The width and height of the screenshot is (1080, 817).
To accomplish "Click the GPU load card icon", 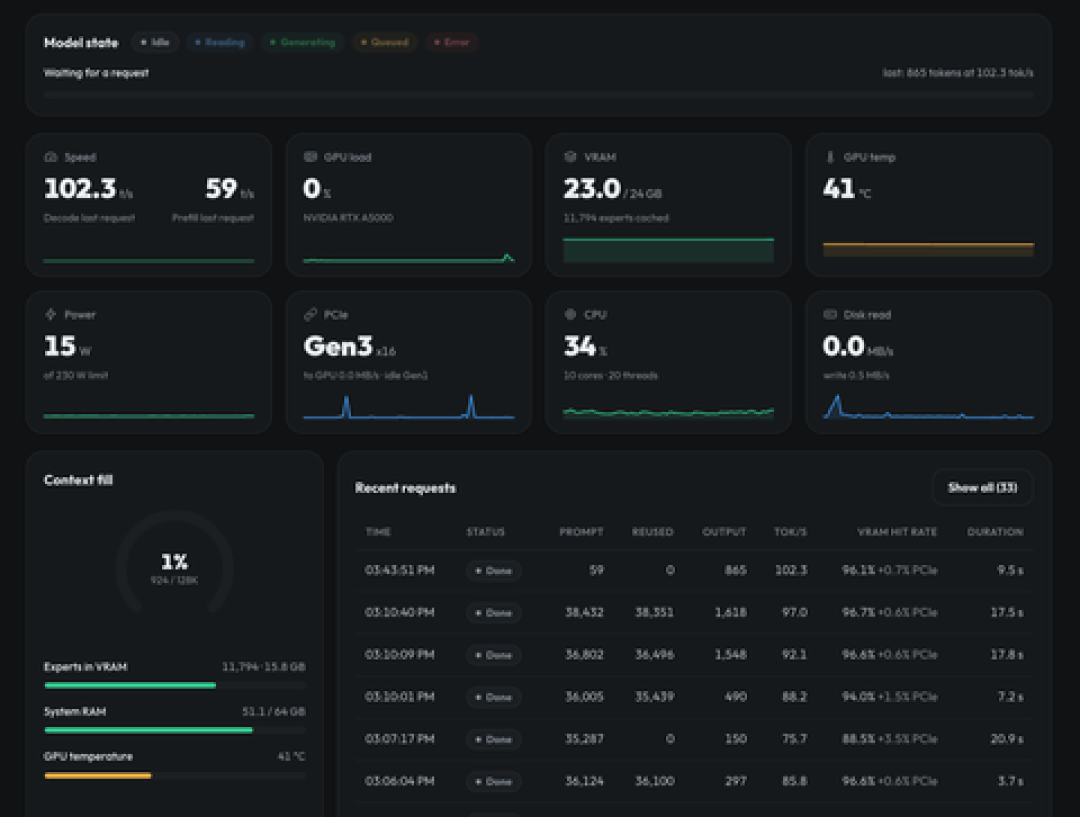I will coord(310,157).
